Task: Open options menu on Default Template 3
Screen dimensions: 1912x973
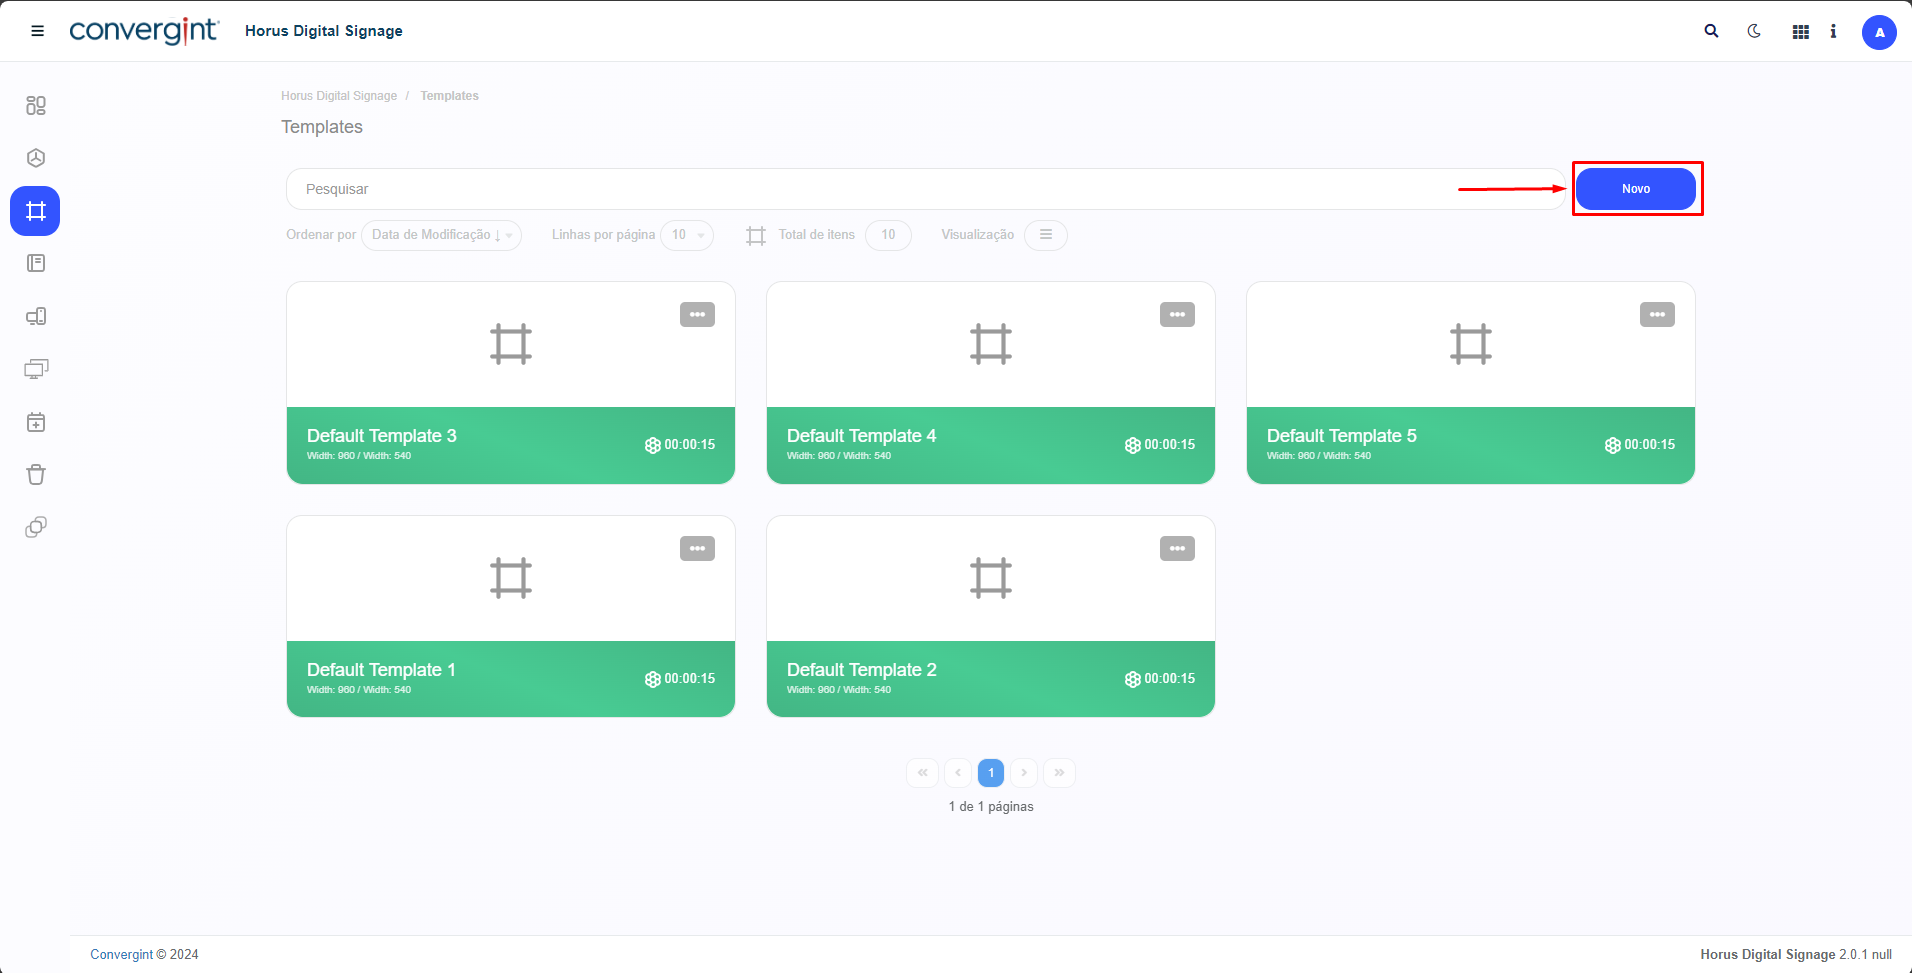Action: point(697,315)
